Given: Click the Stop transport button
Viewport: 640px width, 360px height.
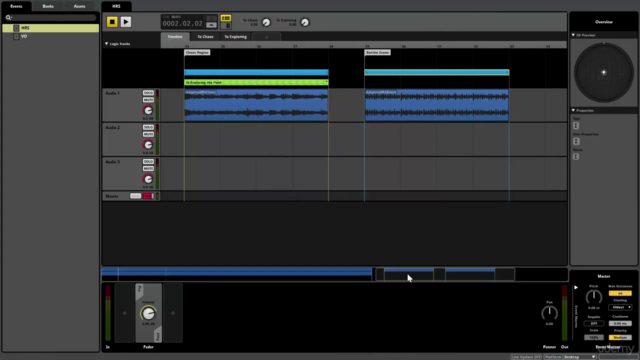Looking at the screenshot, I should [x=112, y=22].
